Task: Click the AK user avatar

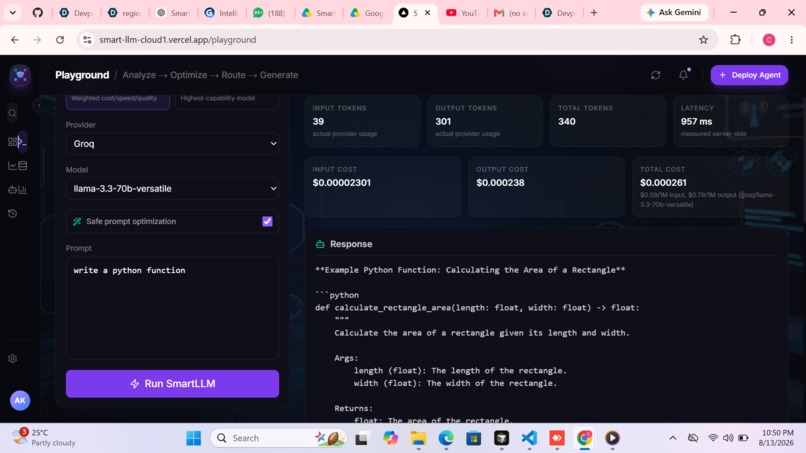Action: [20, 400]
